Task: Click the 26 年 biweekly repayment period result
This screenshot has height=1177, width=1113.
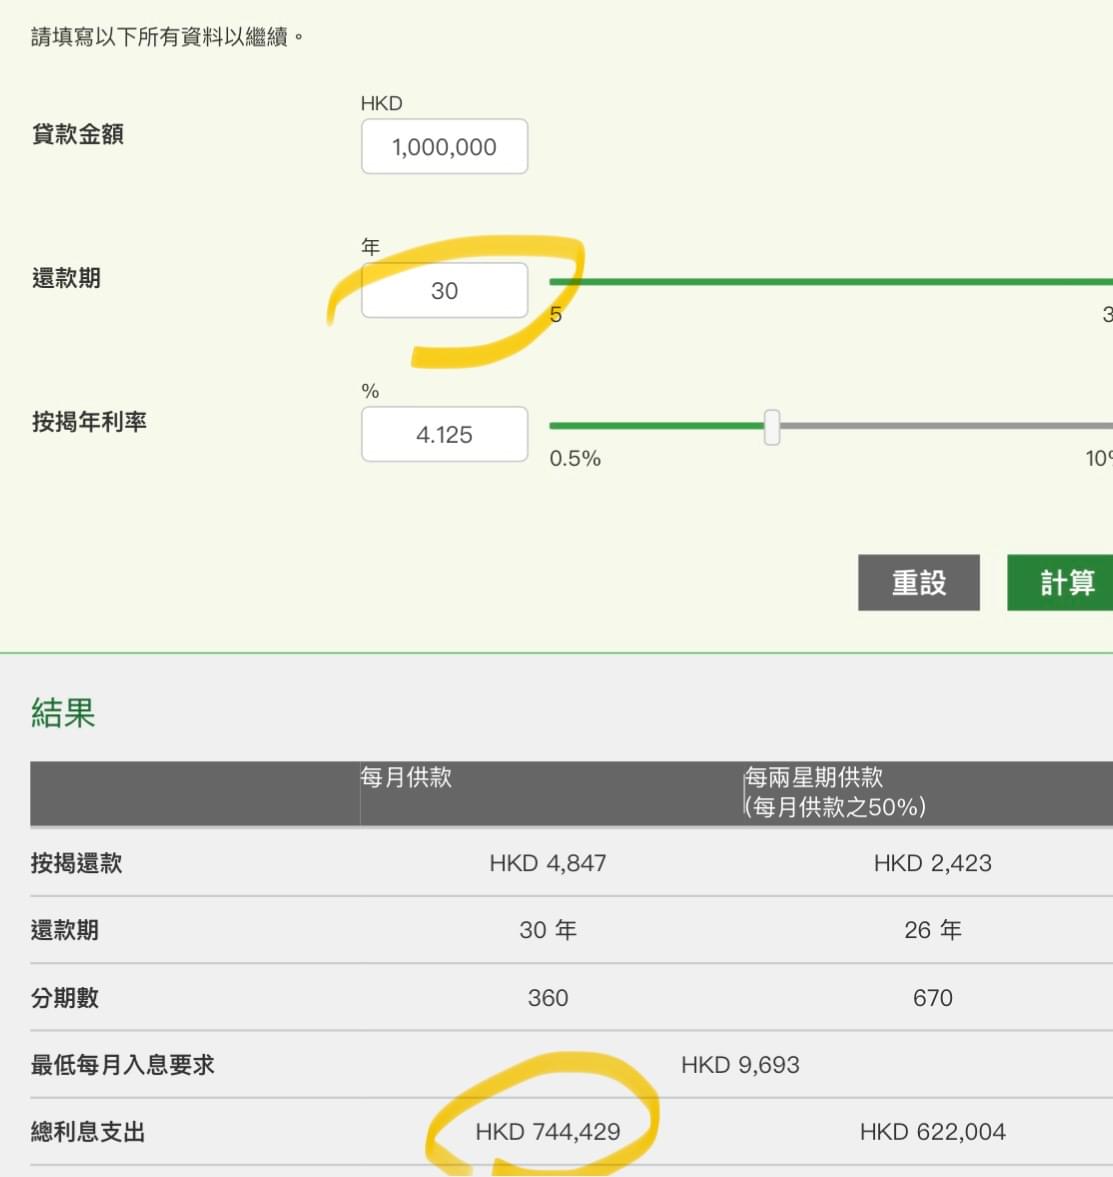Action: (x=933, y=930)
